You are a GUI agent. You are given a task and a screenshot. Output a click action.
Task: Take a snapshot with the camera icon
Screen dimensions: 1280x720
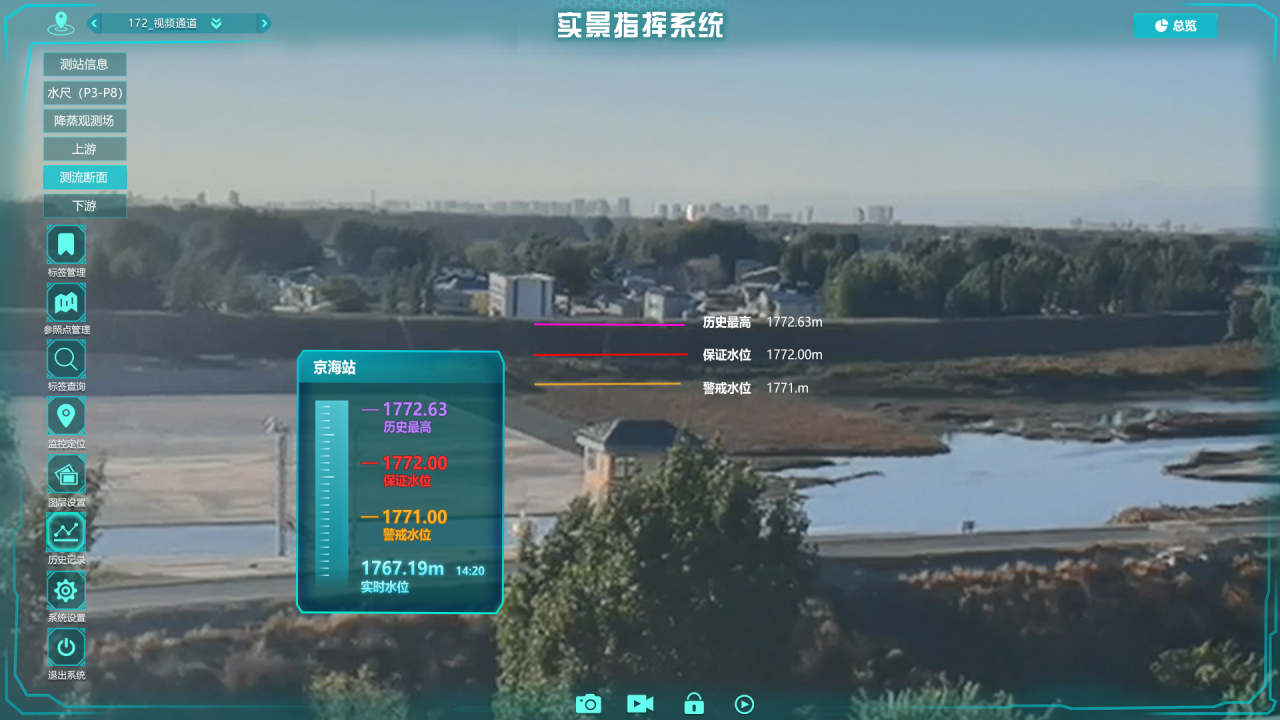(588, 703)
